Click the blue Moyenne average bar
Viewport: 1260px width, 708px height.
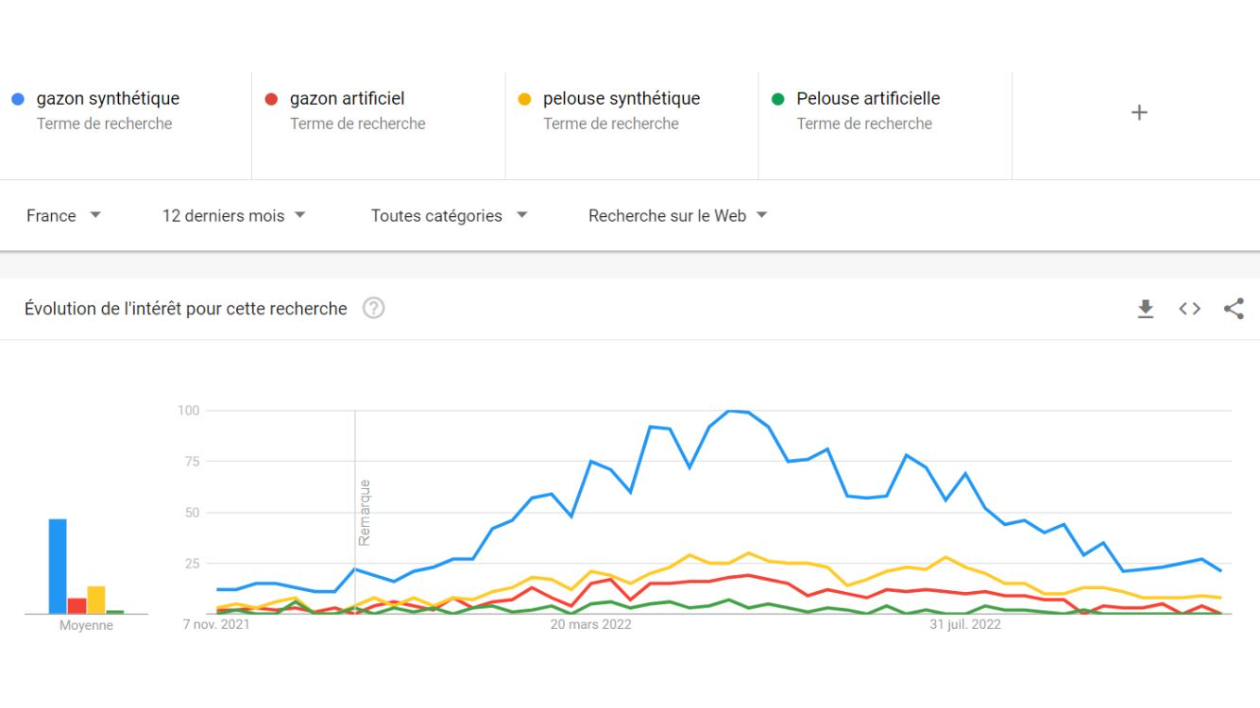pos(58,566)
